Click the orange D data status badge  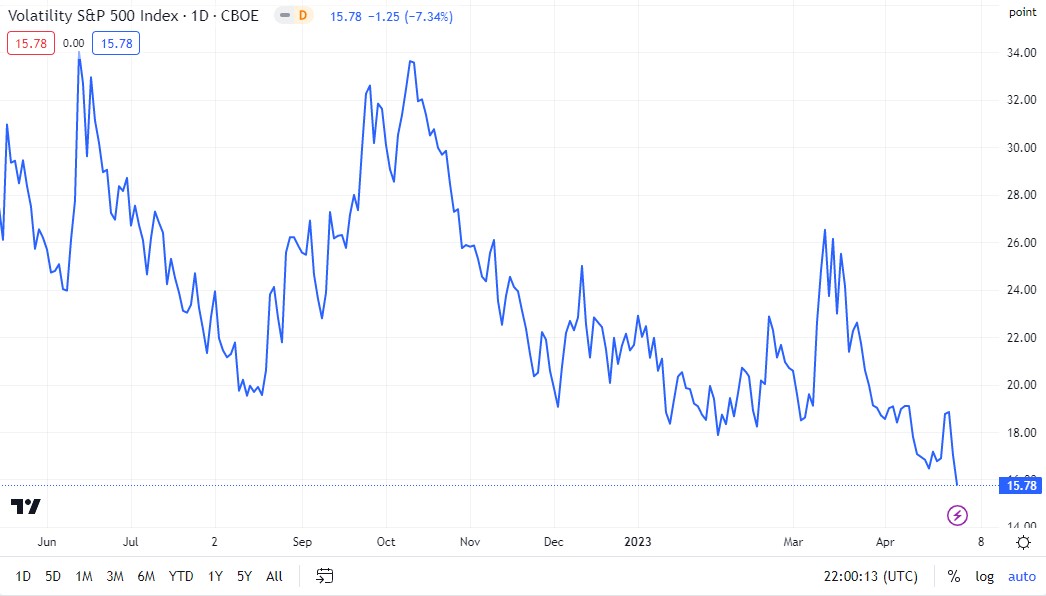[303, 15]
